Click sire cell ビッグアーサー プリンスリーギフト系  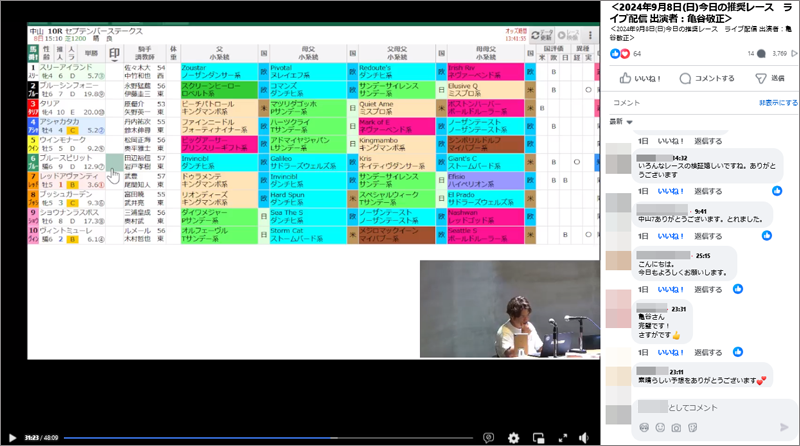(219, 144)
